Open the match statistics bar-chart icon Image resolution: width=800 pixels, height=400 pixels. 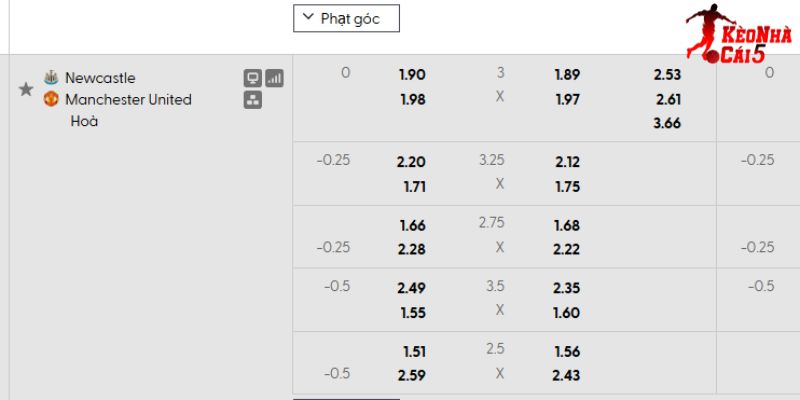point(274,78)
